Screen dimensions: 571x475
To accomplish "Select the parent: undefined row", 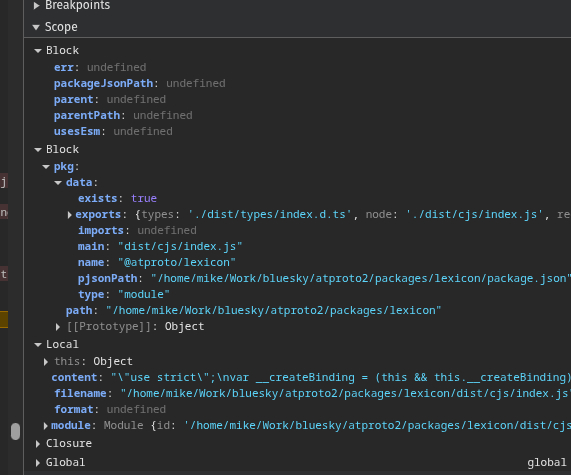I will pyautogui.click(x=110, y=99).
